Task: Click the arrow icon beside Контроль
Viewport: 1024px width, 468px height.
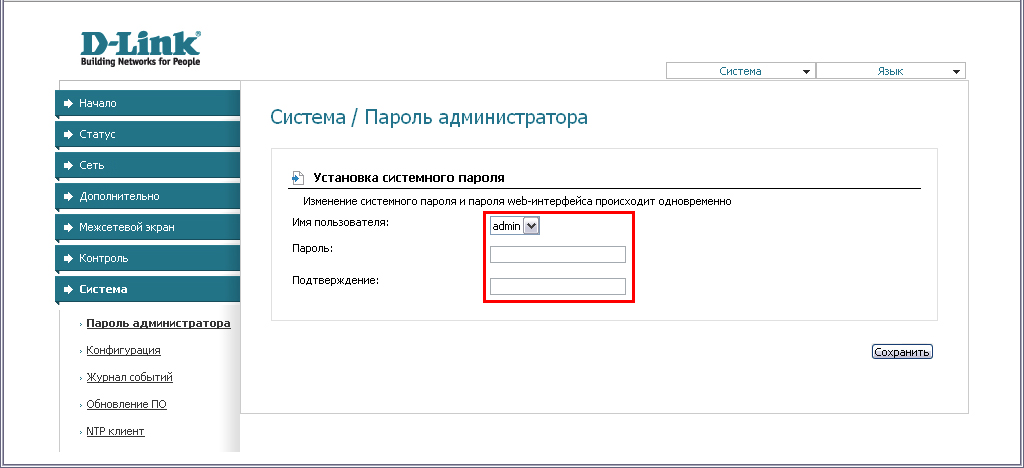Action: coord(68,258)
